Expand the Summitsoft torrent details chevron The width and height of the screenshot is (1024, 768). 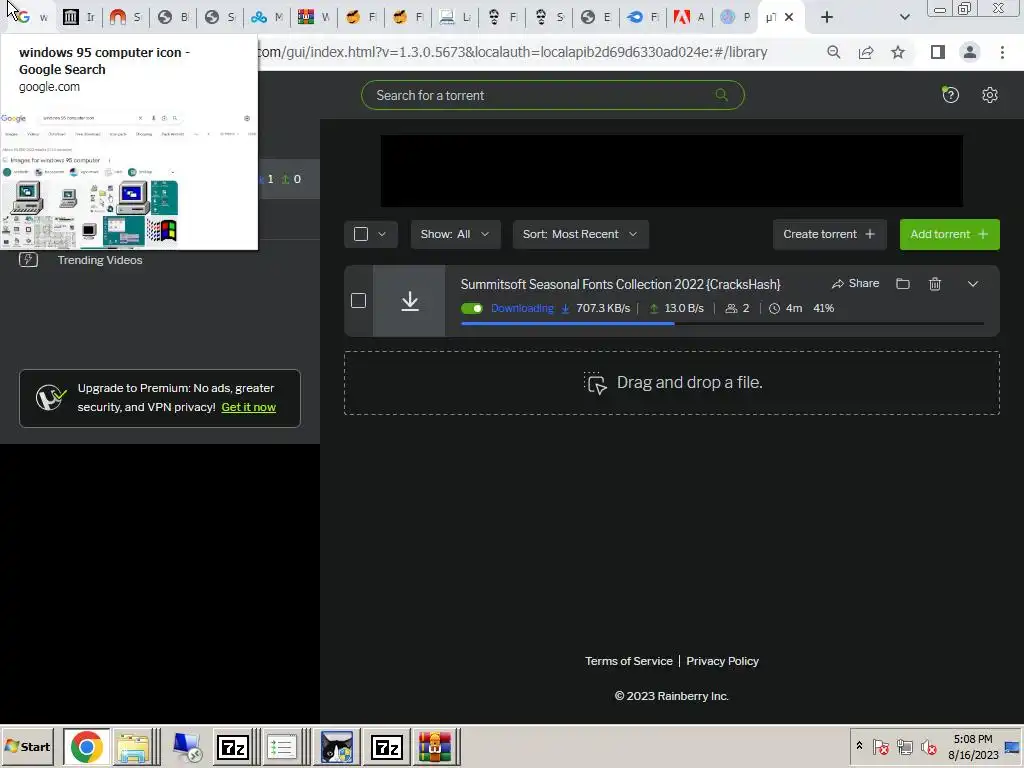click(972, 283)
